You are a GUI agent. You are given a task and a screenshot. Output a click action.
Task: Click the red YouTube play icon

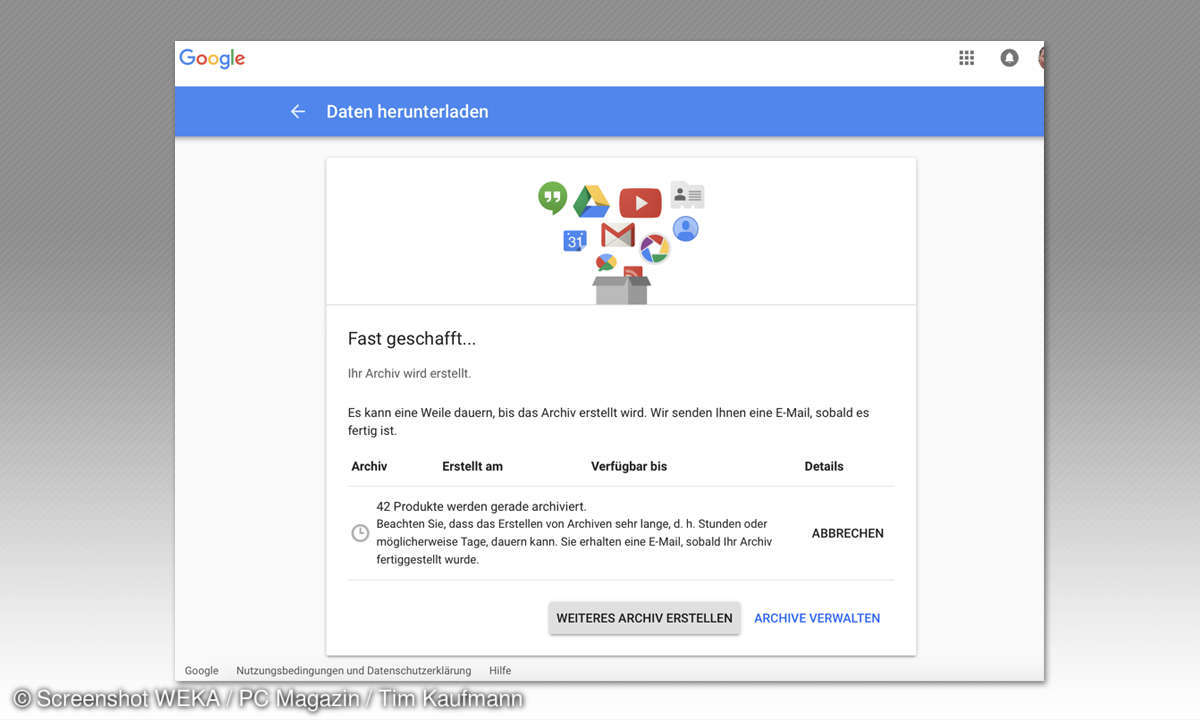[640, 203]
